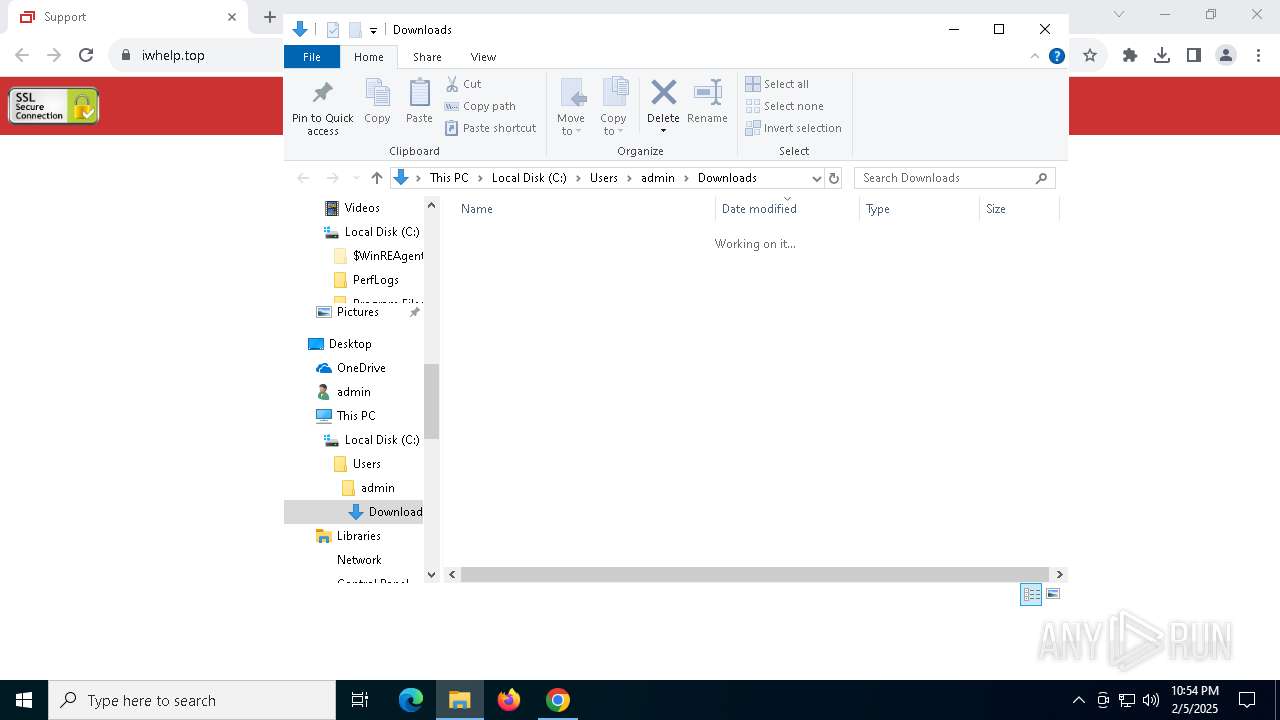Open the recent locations dropdown arrow
This screenshot has width=1280, height=720.
click(356, 178)
